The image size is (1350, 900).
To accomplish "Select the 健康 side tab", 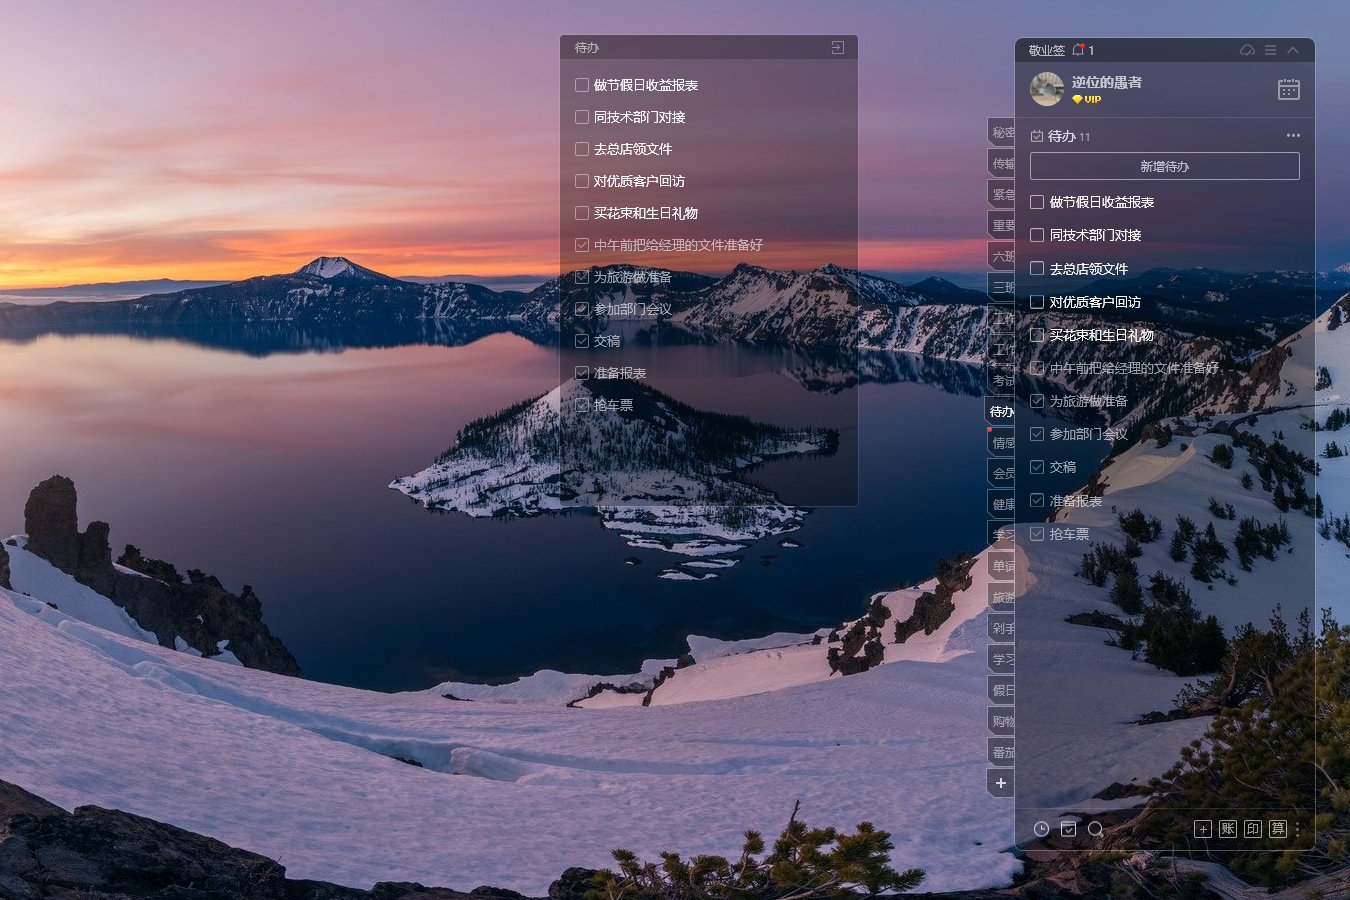I will (1002, 504).
